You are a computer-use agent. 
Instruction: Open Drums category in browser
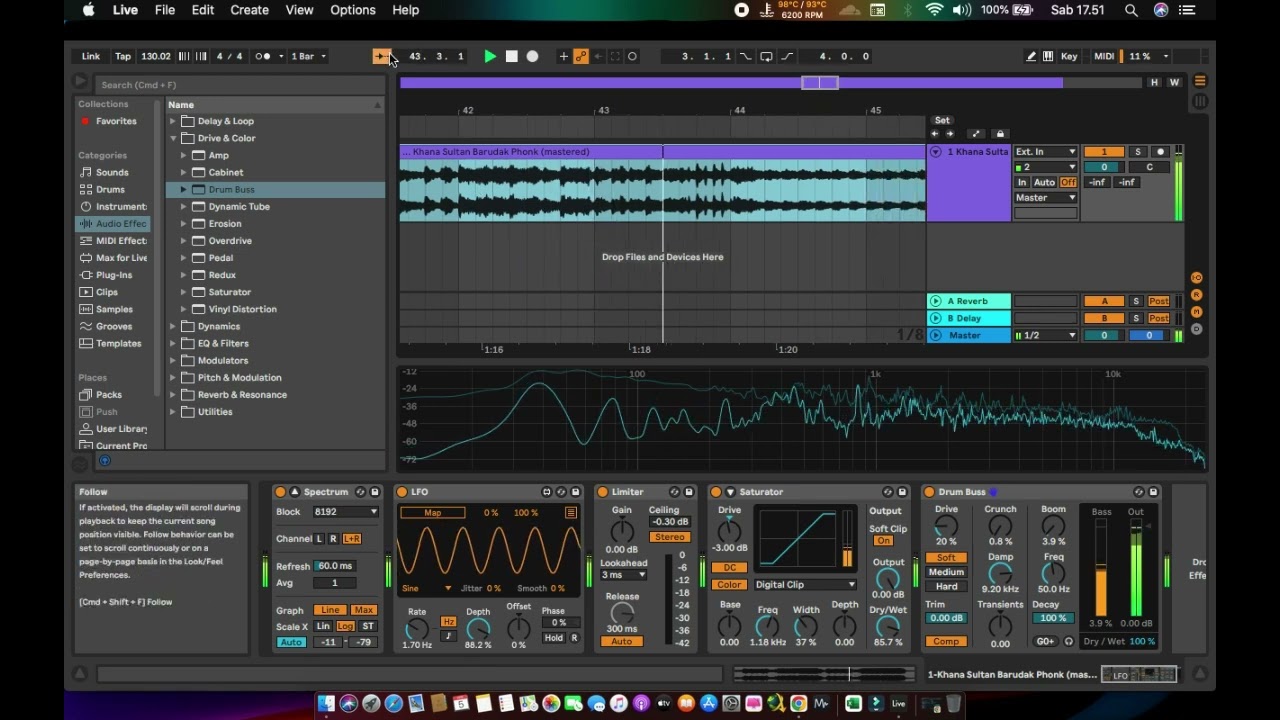110,189
